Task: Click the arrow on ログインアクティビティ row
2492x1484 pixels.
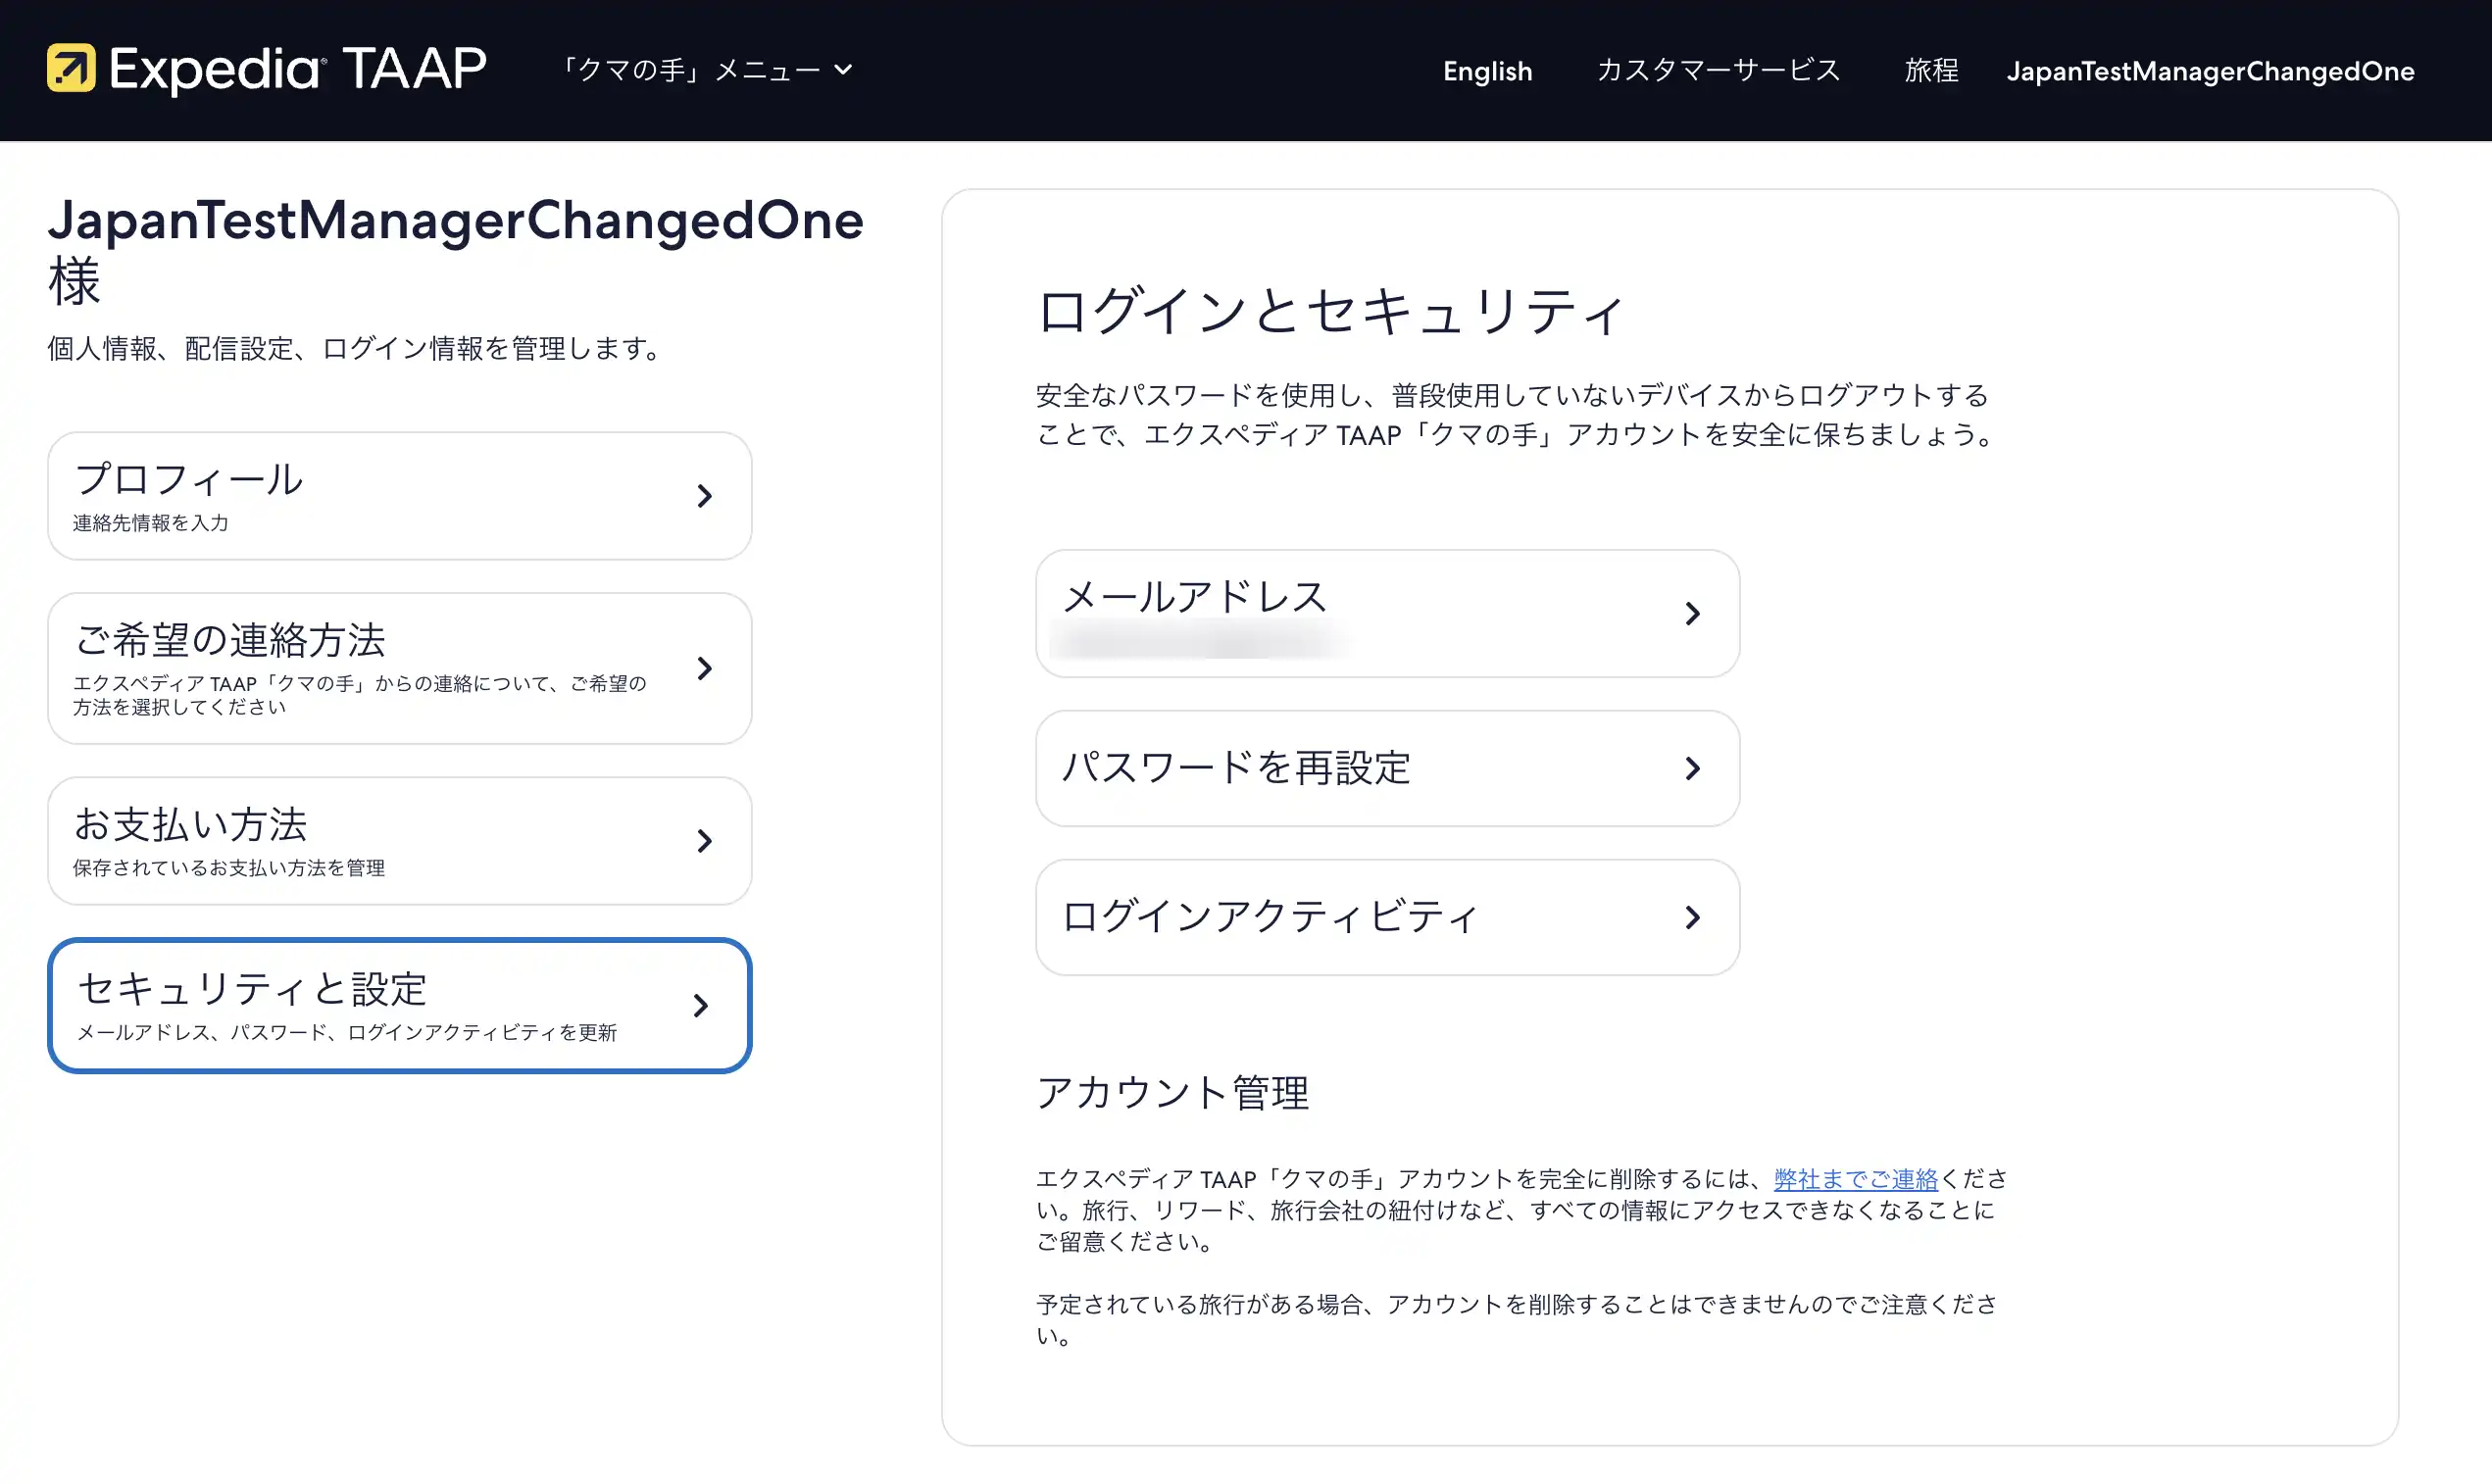Action: [1692, 917]
